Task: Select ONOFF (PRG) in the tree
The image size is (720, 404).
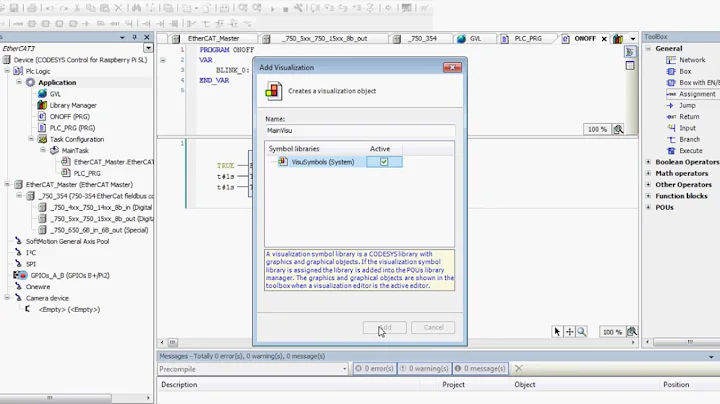Action: click(69, 117)
